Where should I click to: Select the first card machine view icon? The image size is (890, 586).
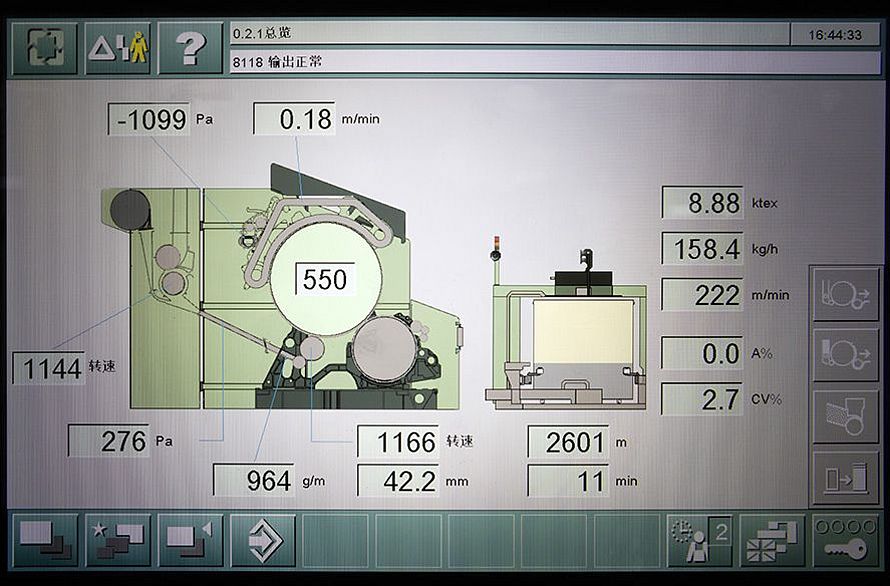[846, 295]
